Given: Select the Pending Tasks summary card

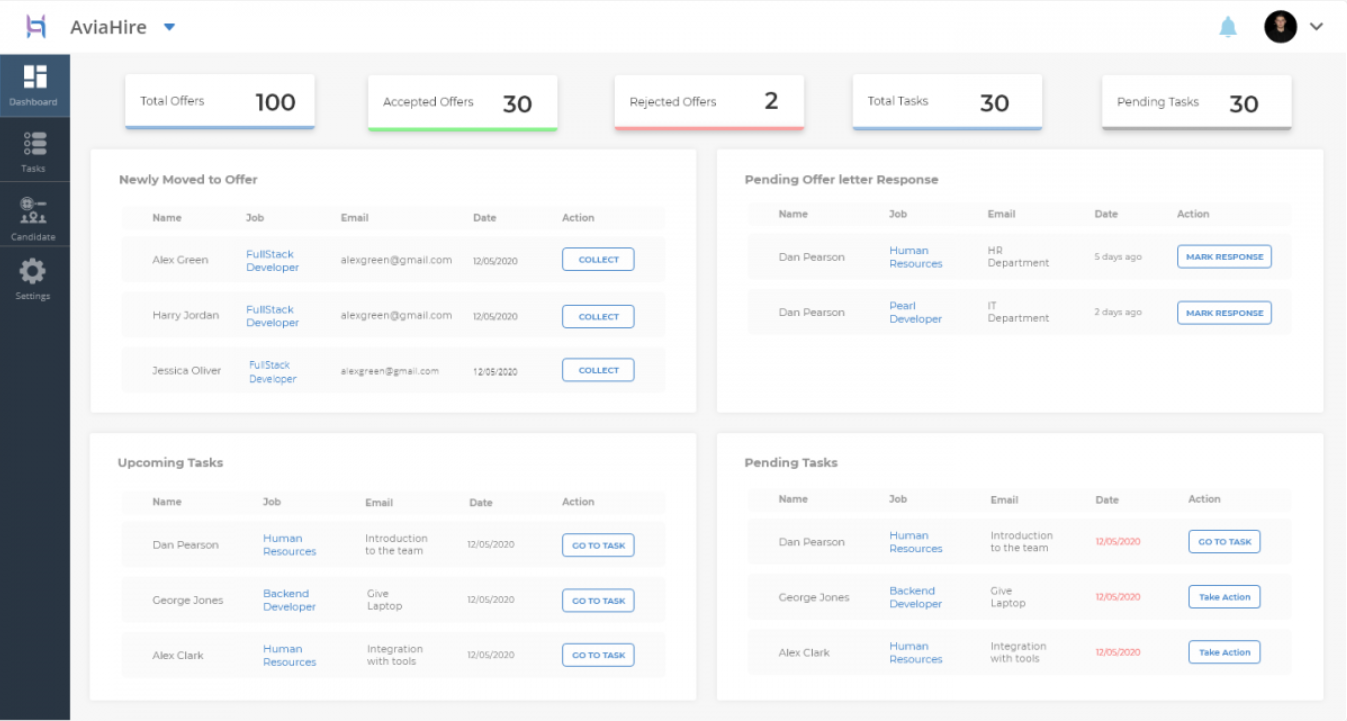Looking at the screenshot, I should (1197, 102).
